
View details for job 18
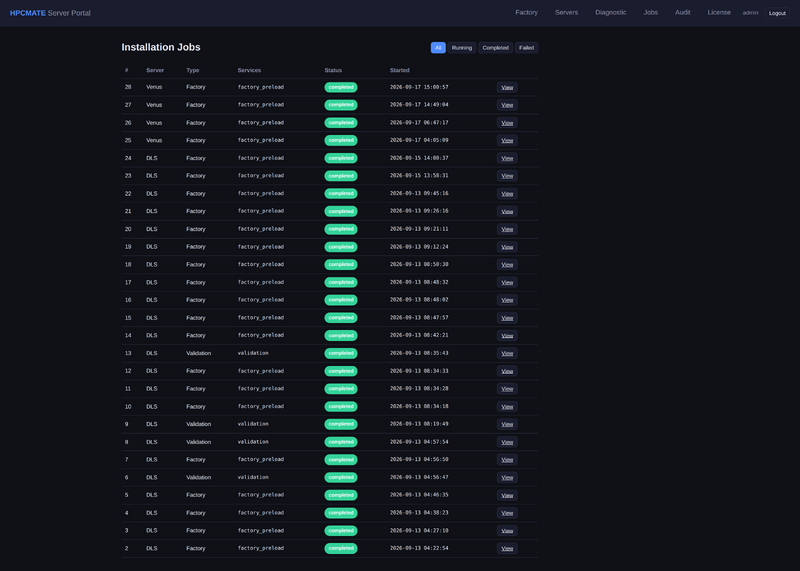(x=507, y=265)
